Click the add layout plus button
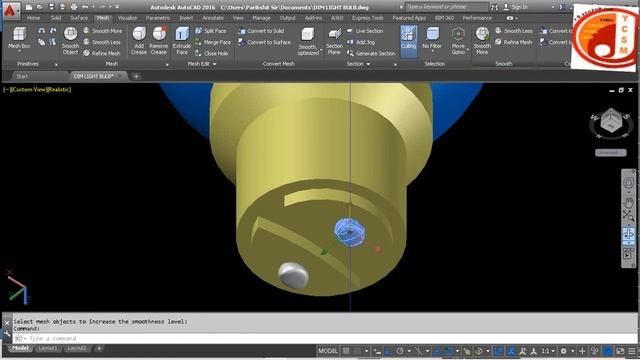Screen dimensions: 640x360 coord(99,348)
